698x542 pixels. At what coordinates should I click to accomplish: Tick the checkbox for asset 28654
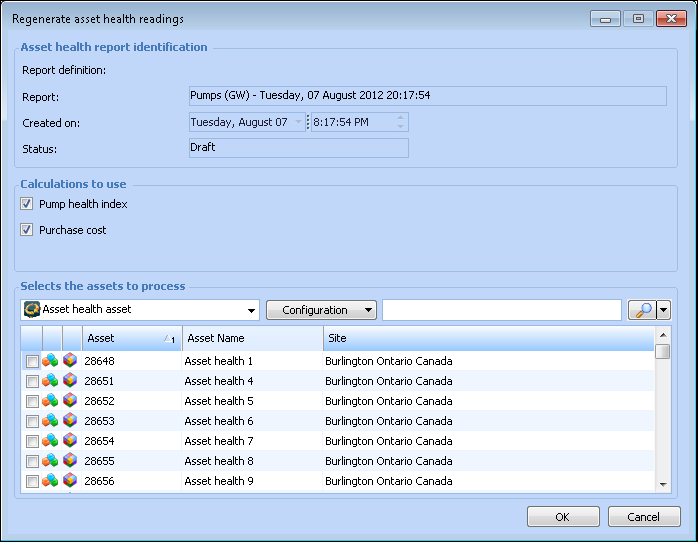[32, 441]
